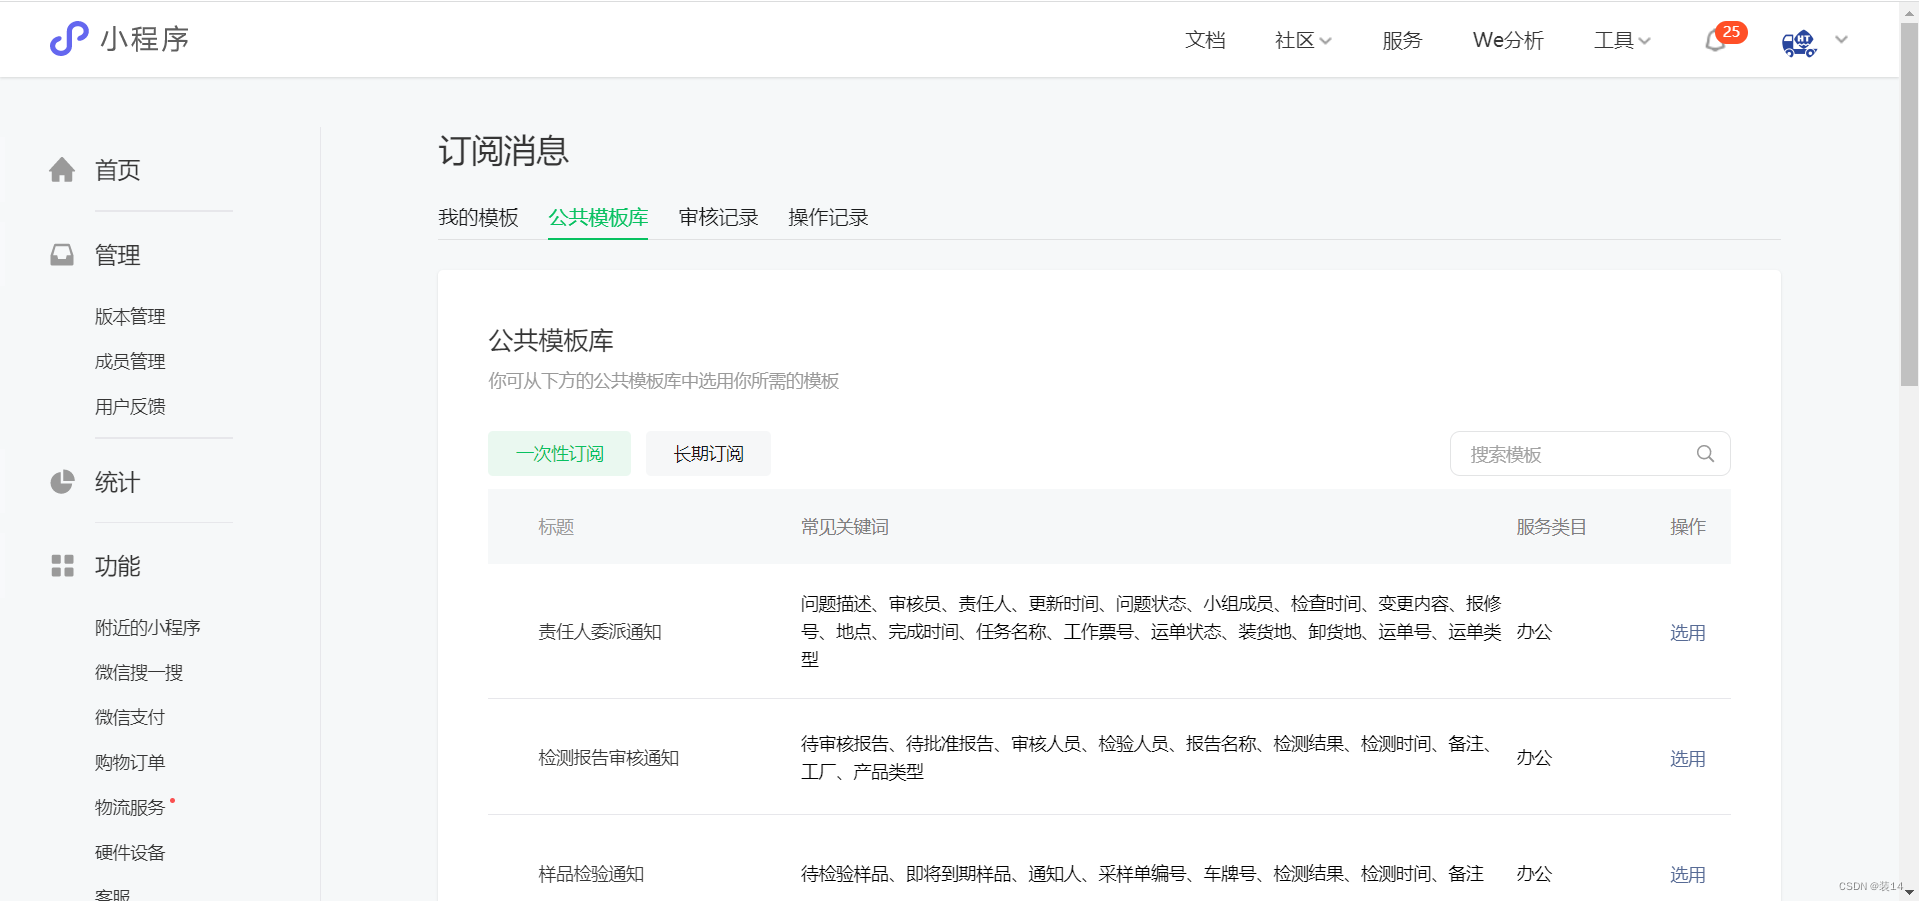
Task: Open 附近的小程序 in the sidebar
Action: 148,627
